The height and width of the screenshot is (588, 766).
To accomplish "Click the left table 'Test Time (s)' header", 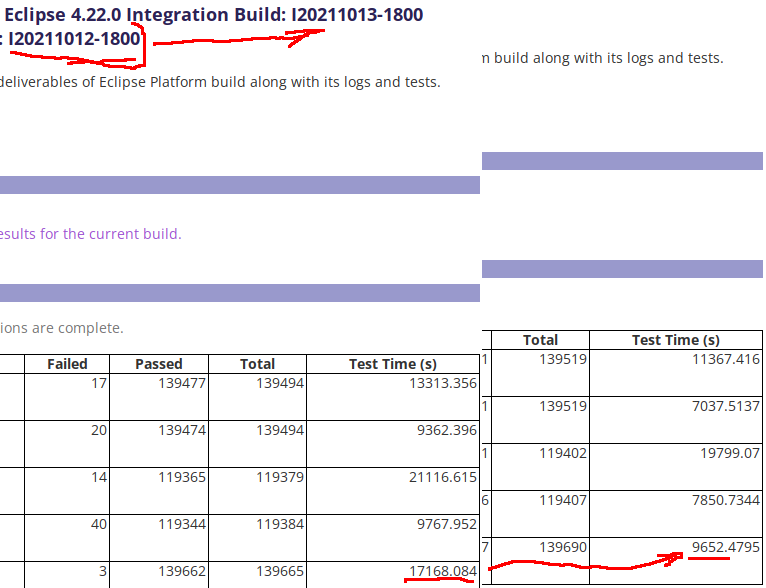I will click(x=393, y=364).
